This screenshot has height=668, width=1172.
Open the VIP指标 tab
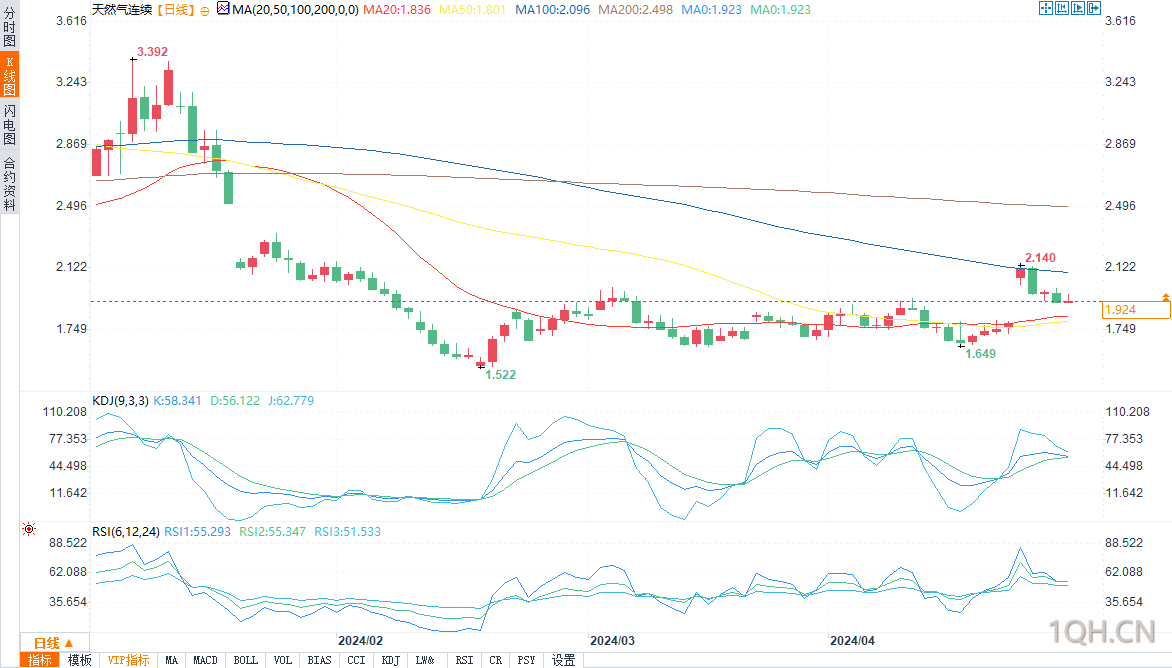point(128,660)
